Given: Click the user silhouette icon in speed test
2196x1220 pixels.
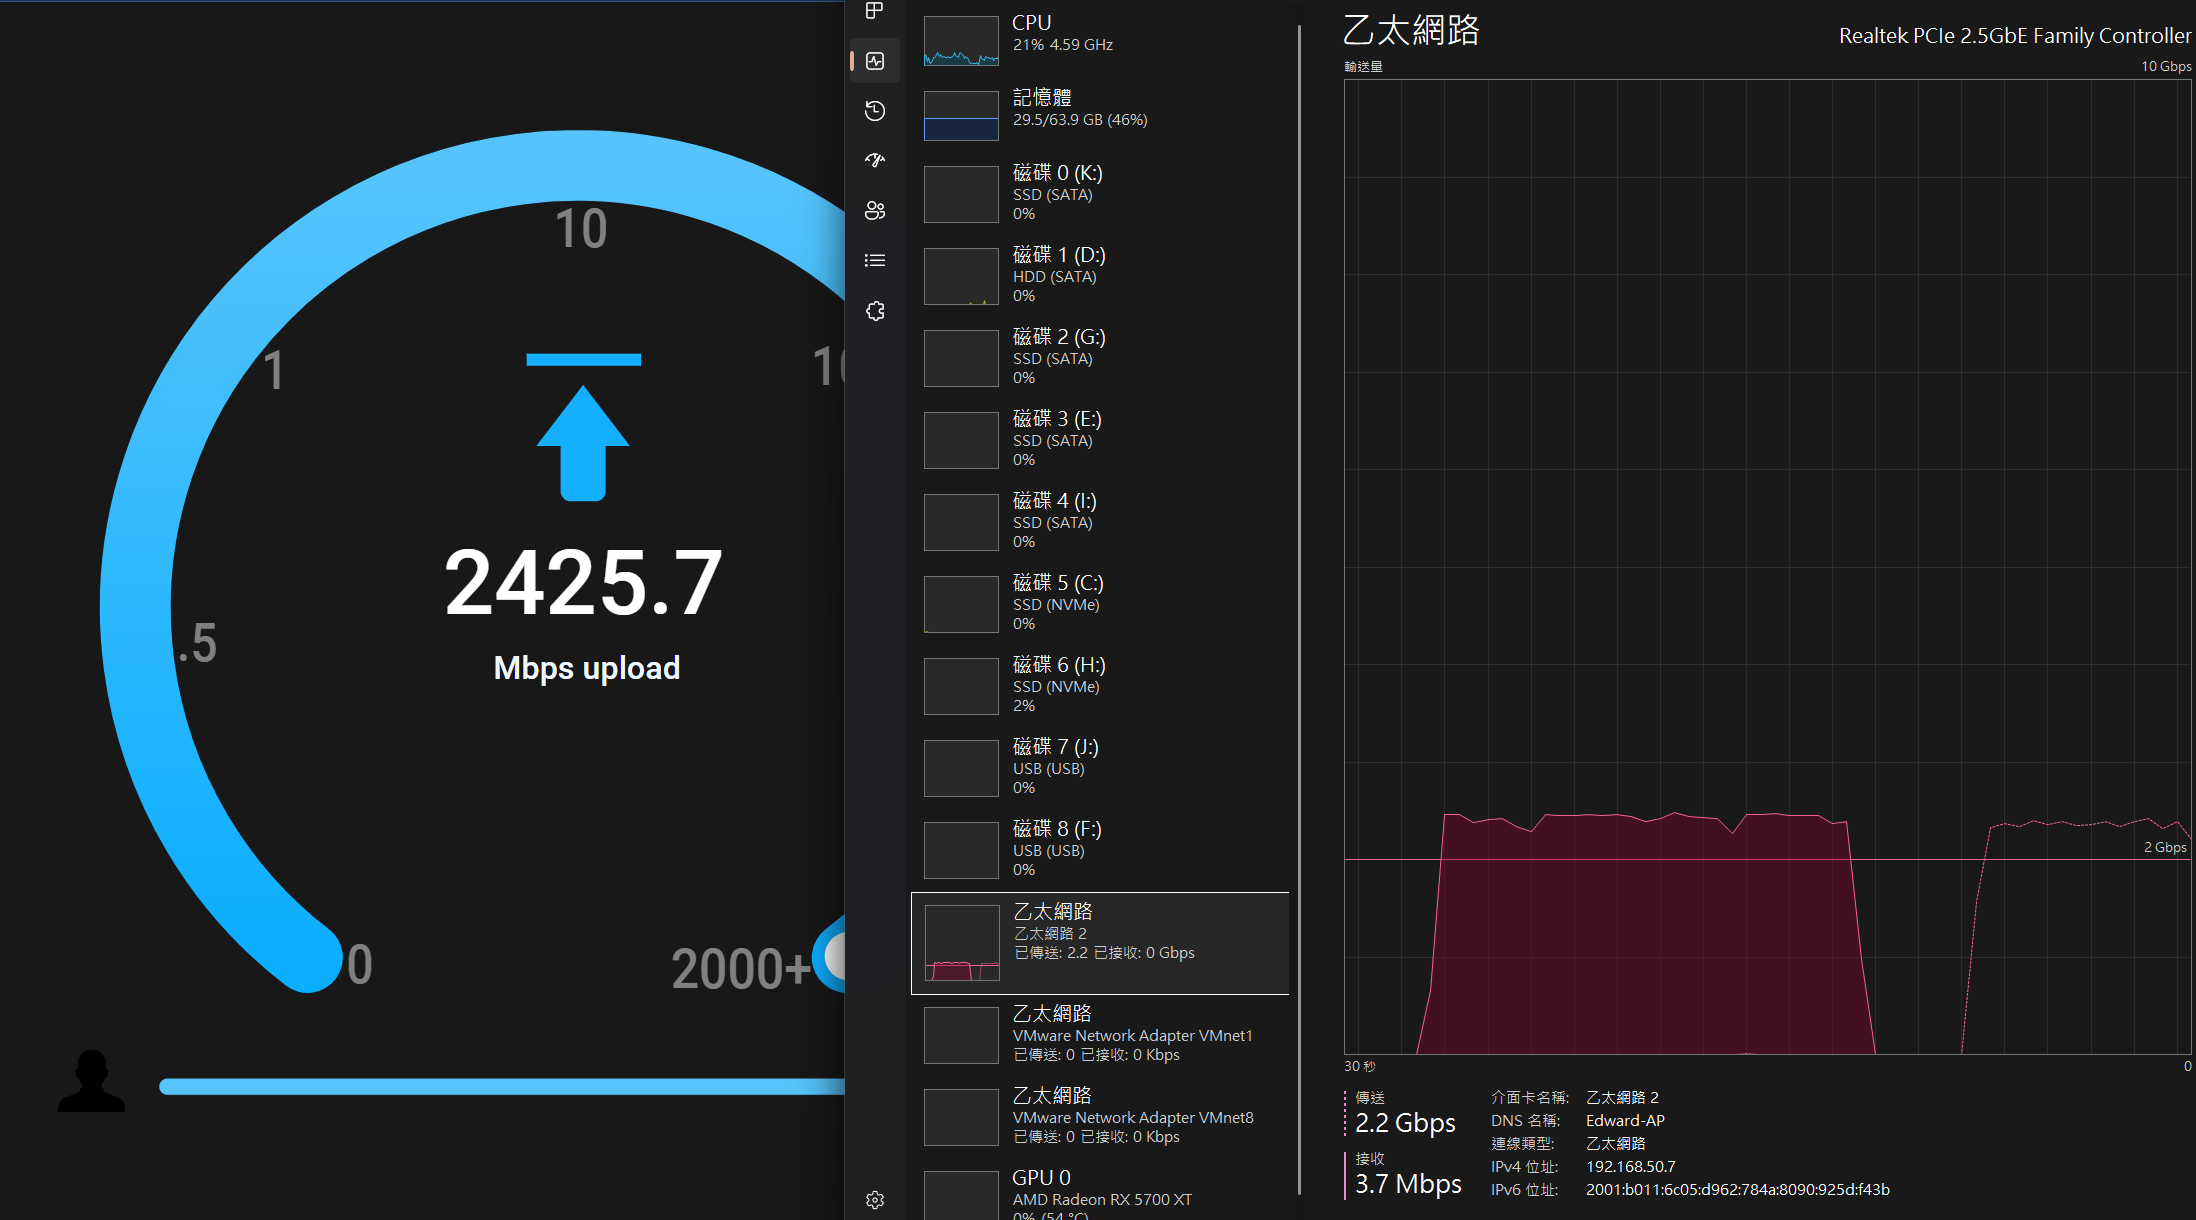Looking at the screenshot, I should point(92,1081).
